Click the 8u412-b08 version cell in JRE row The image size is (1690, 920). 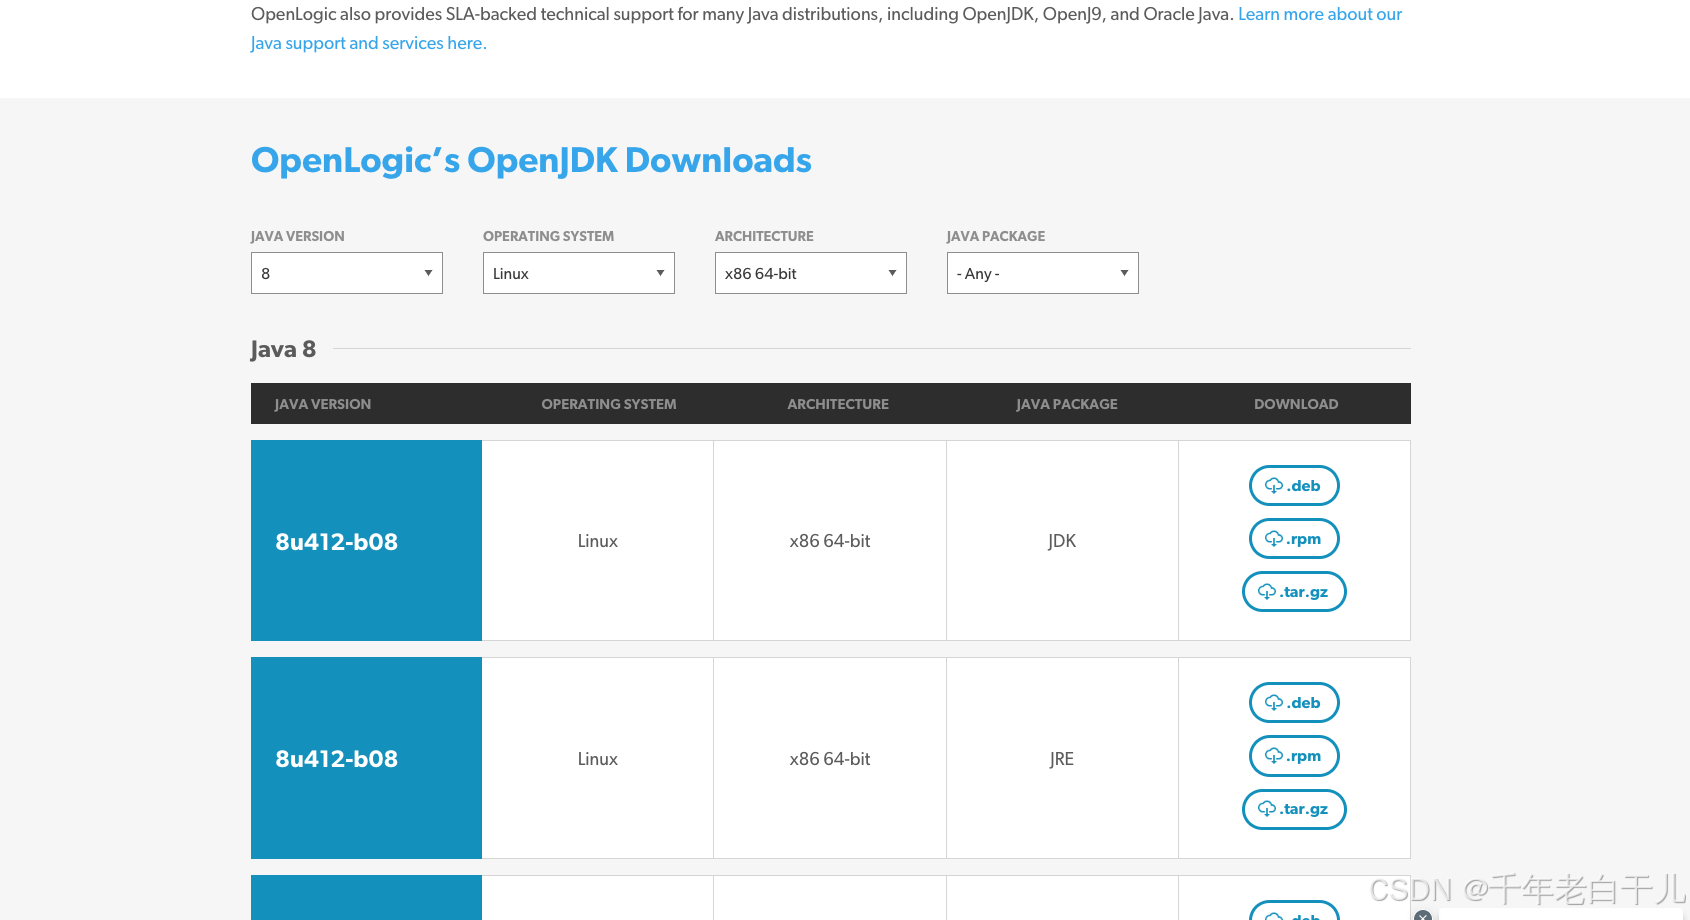tap(366, 758)
